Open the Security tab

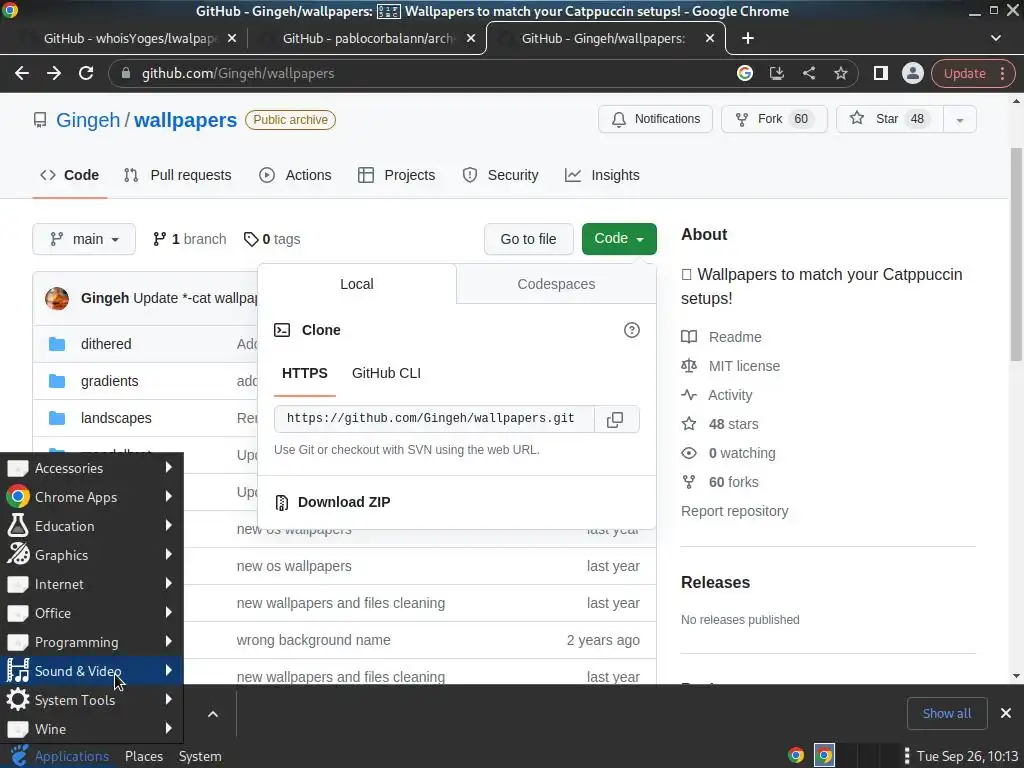pyautogui.click(x=500, y=175)
